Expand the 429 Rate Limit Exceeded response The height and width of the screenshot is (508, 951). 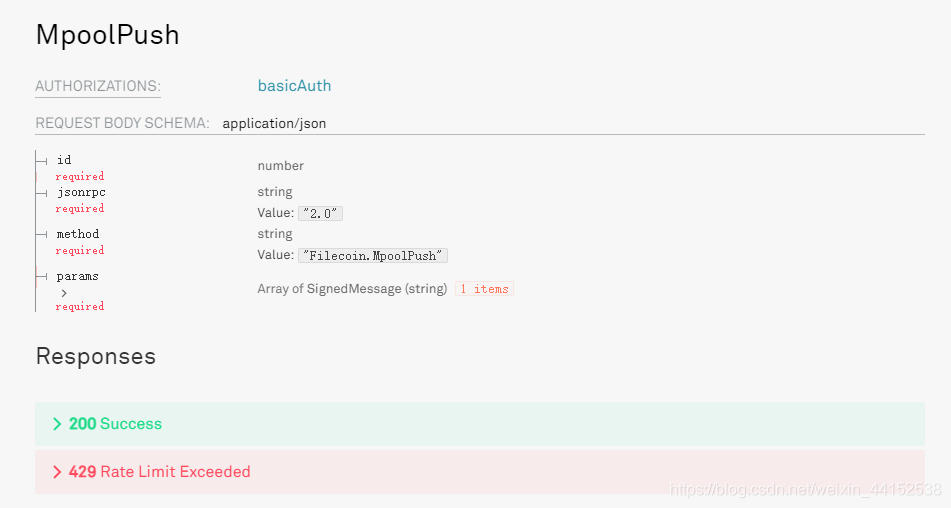coord(480,472)
